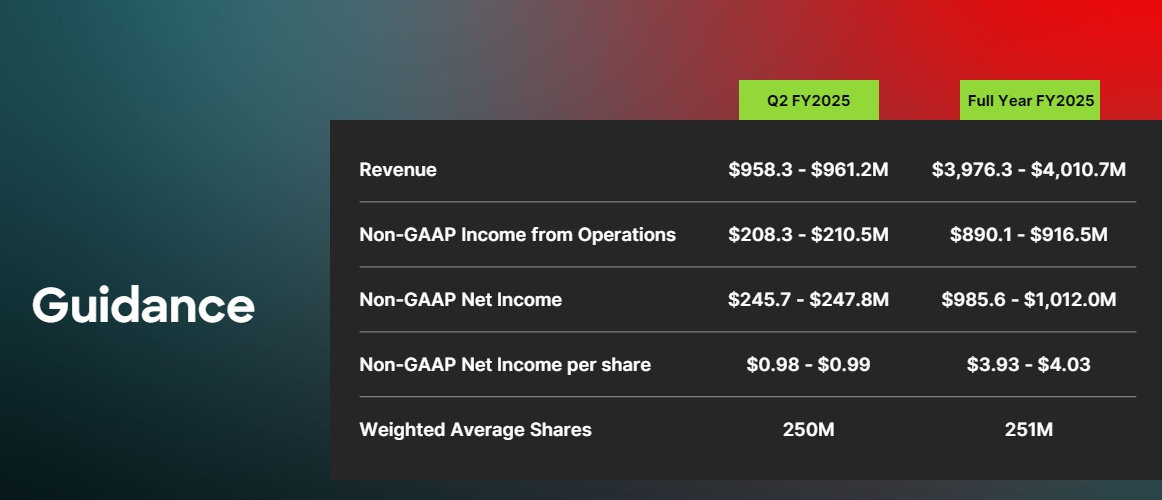This screenshot has height=500, width=1162.
Task: Select Q2 operating income $208.3 - $210.5M
Action: tap(808, 235)
